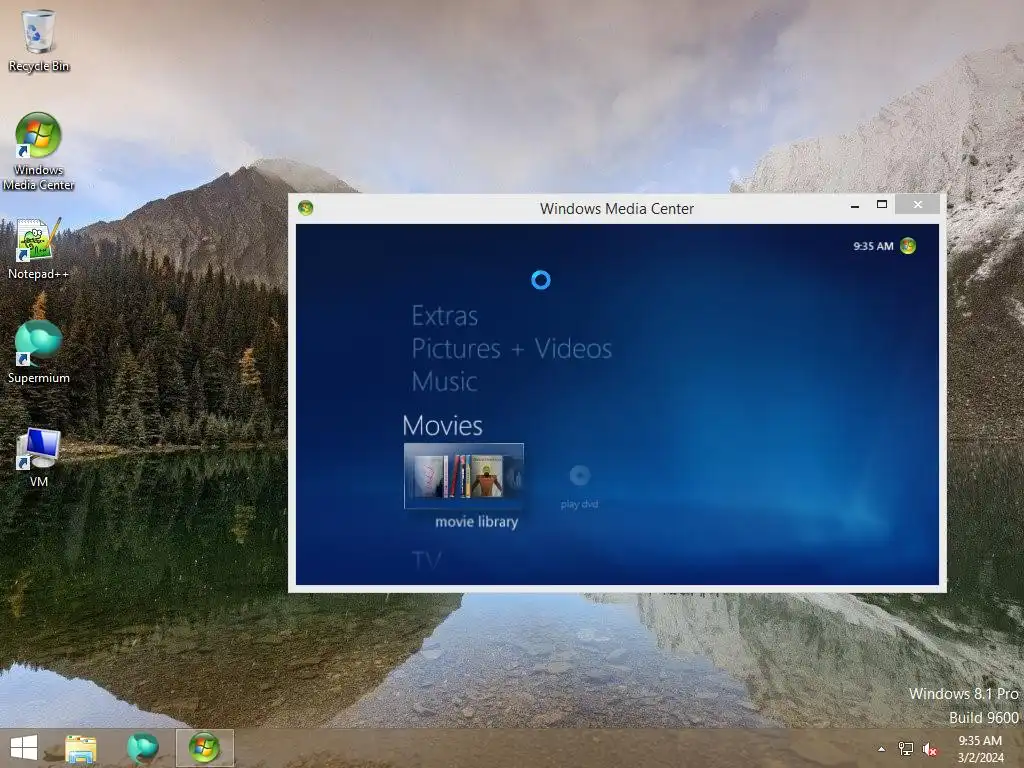
Task: Click the Media Center title bar icon
Action: [x=306, y=208]
